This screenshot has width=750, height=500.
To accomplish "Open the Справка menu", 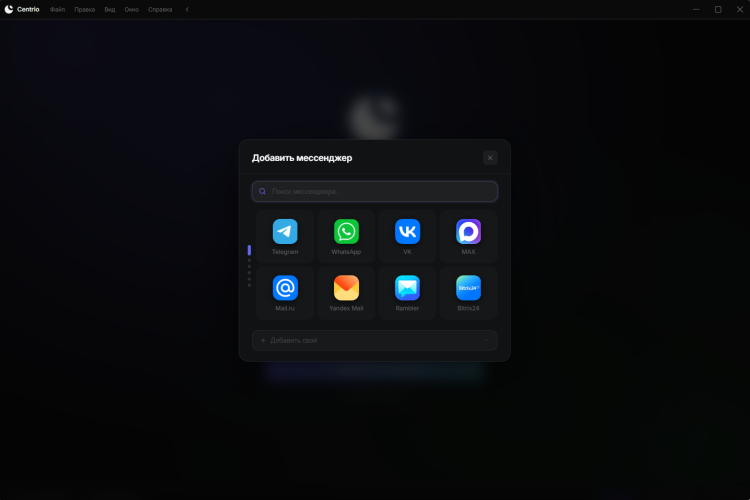I will pyautogui.click(x=160, y=10).
